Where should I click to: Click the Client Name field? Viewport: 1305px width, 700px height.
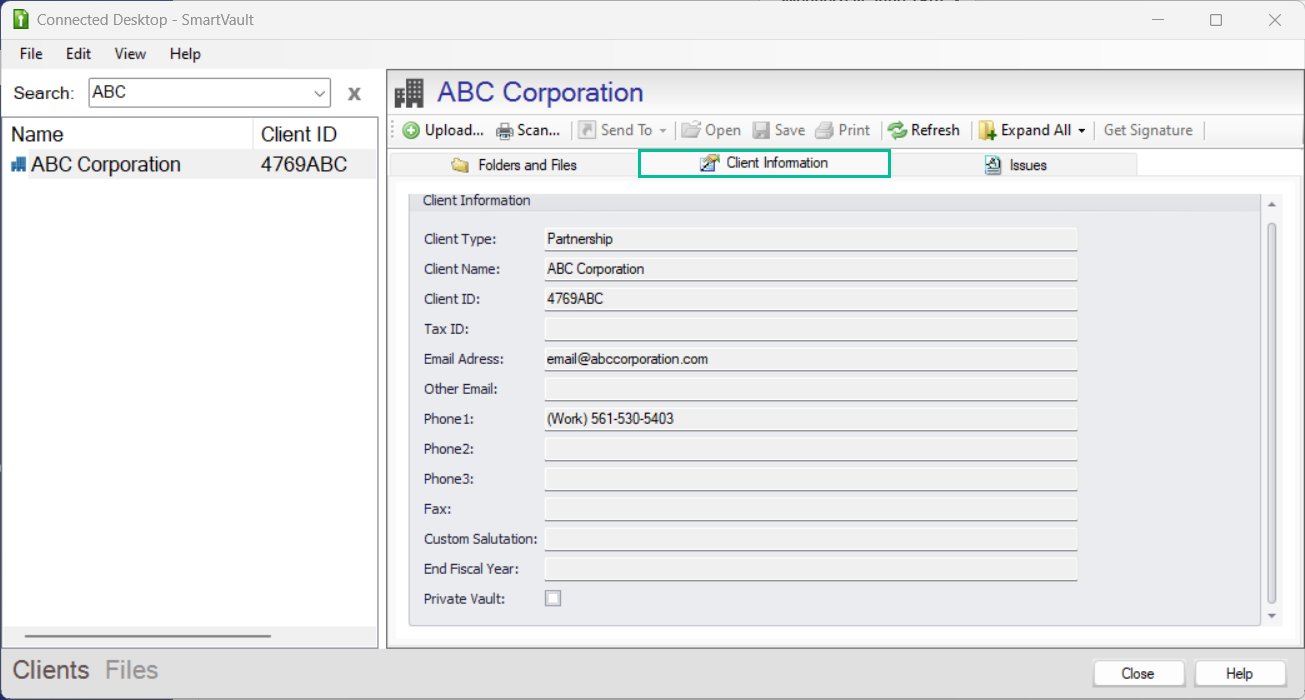811,269
